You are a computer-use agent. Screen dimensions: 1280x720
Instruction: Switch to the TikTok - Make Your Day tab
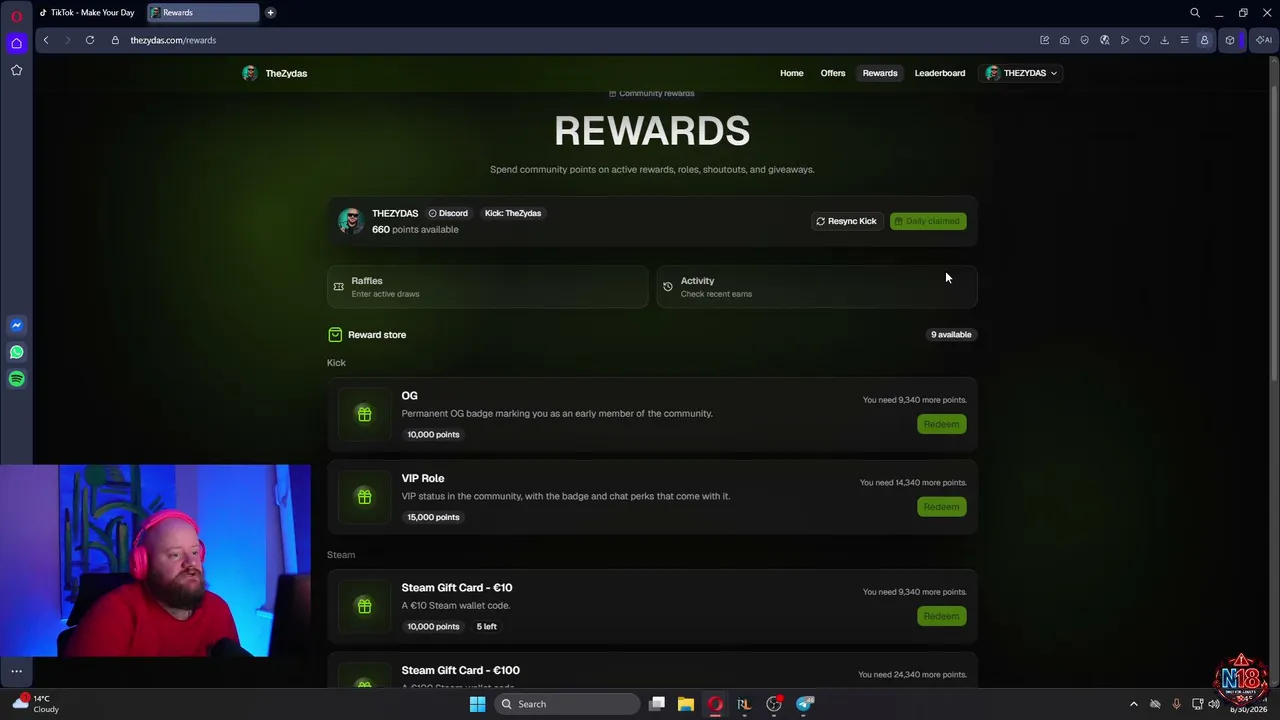pos(87,13)
